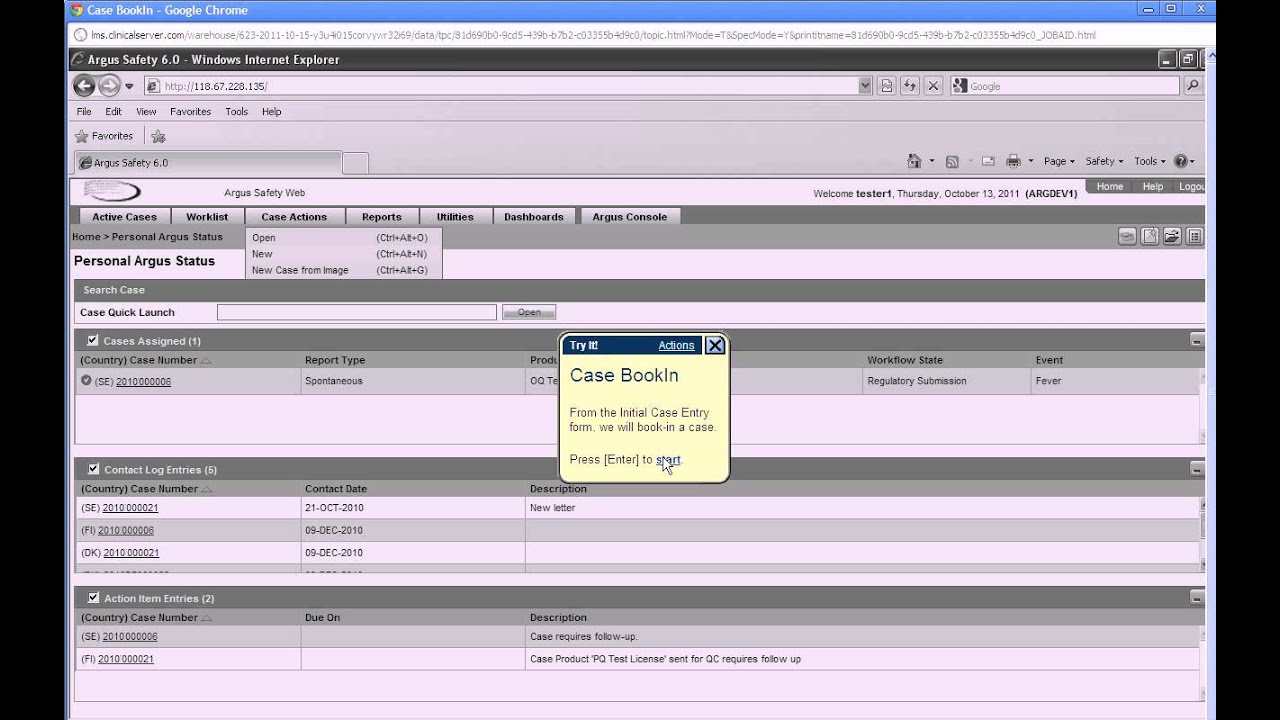Click the Google search box in IE

coord(1065,86)
